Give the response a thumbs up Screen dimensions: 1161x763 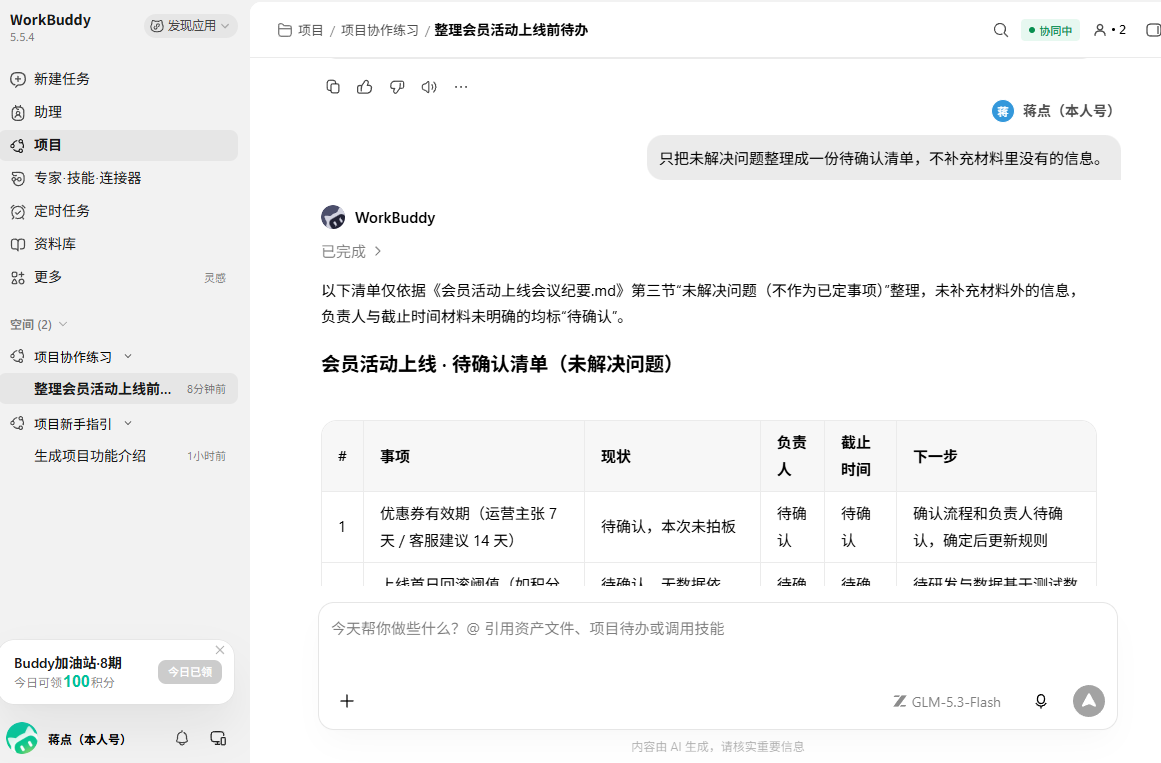pyautogui.click(x=364, y=87)
